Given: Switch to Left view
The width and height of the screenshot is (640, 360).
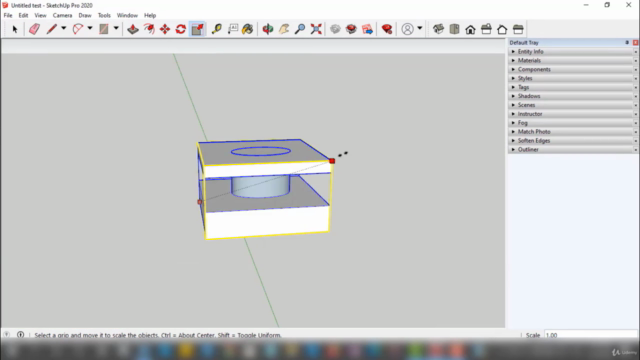Looking at the screenshot, I should (518, 29).
